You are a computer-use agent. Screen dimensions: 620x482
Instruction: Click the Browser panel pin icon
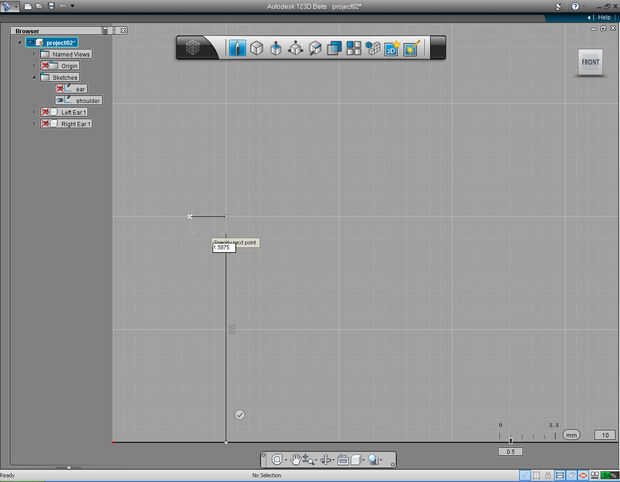[x=105, y=30]
